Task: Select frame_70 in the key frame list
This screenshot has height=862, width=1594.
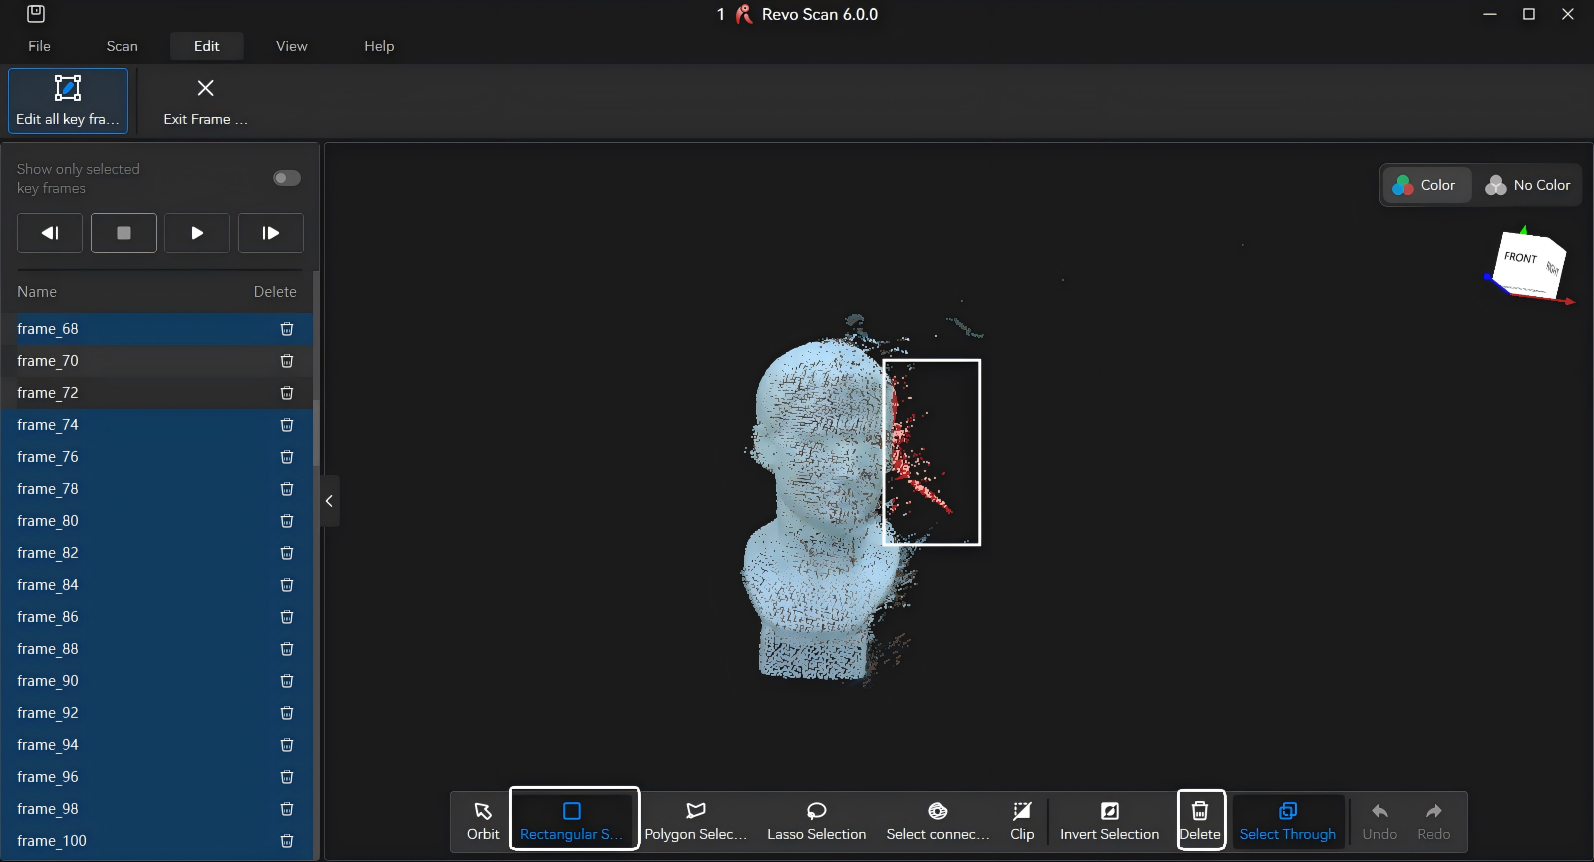Action: click(x=48, y=361)
